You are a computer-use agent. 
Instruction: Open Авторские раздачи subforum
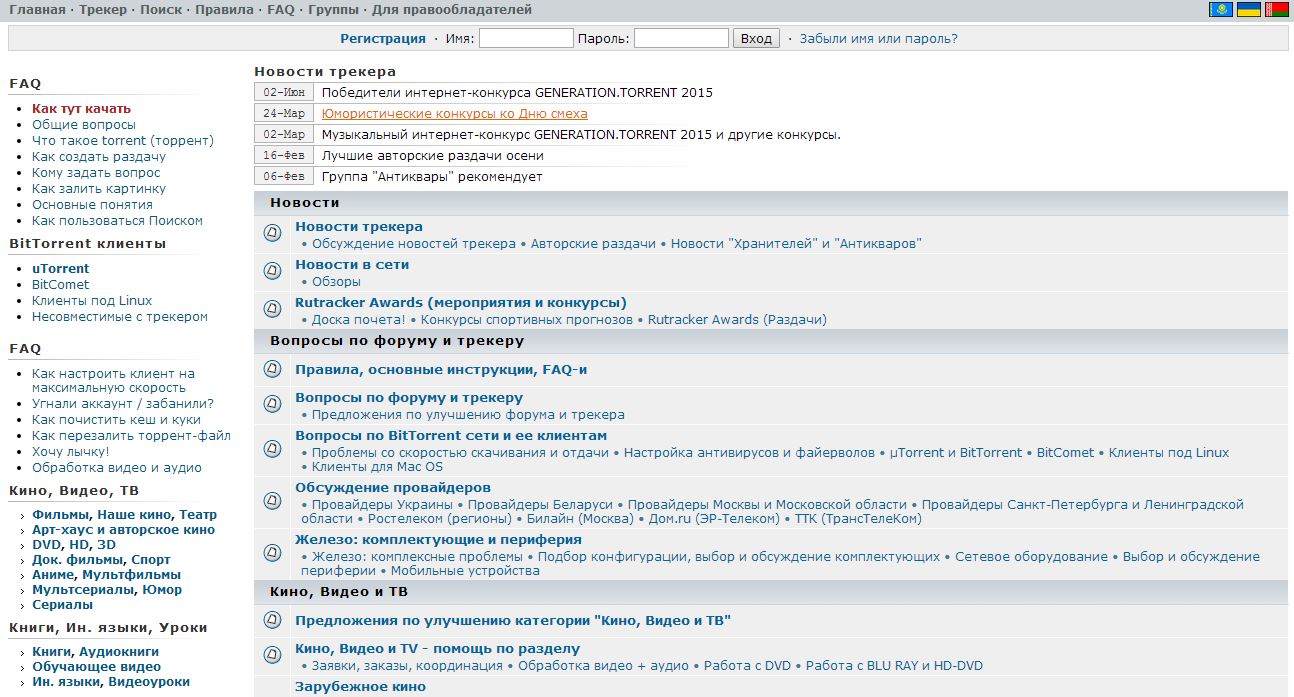[593, 243]
